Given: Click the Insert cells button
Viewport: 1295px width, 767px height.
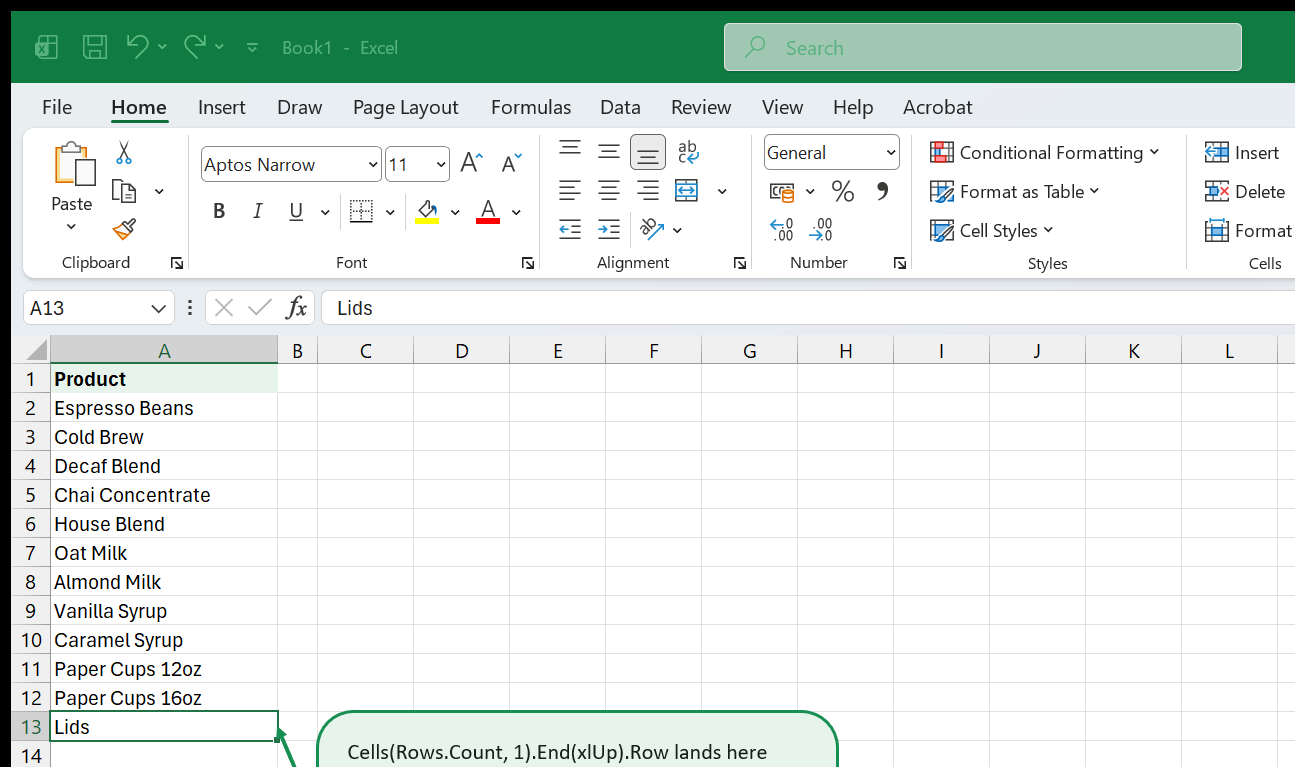Looking at the screenshot, I should 1241,152.
